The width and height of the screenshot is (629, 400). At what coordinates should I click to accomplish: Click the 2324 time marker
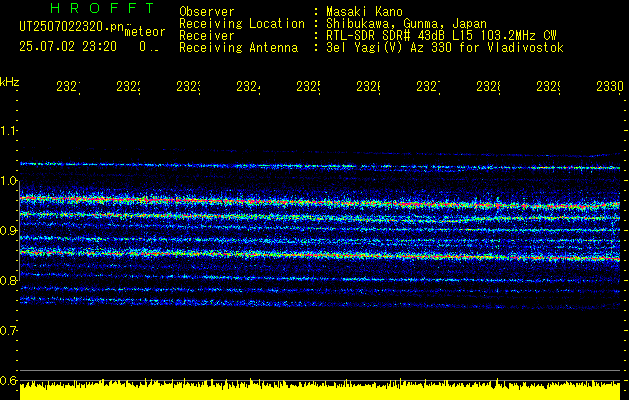[x=248, y=87]
